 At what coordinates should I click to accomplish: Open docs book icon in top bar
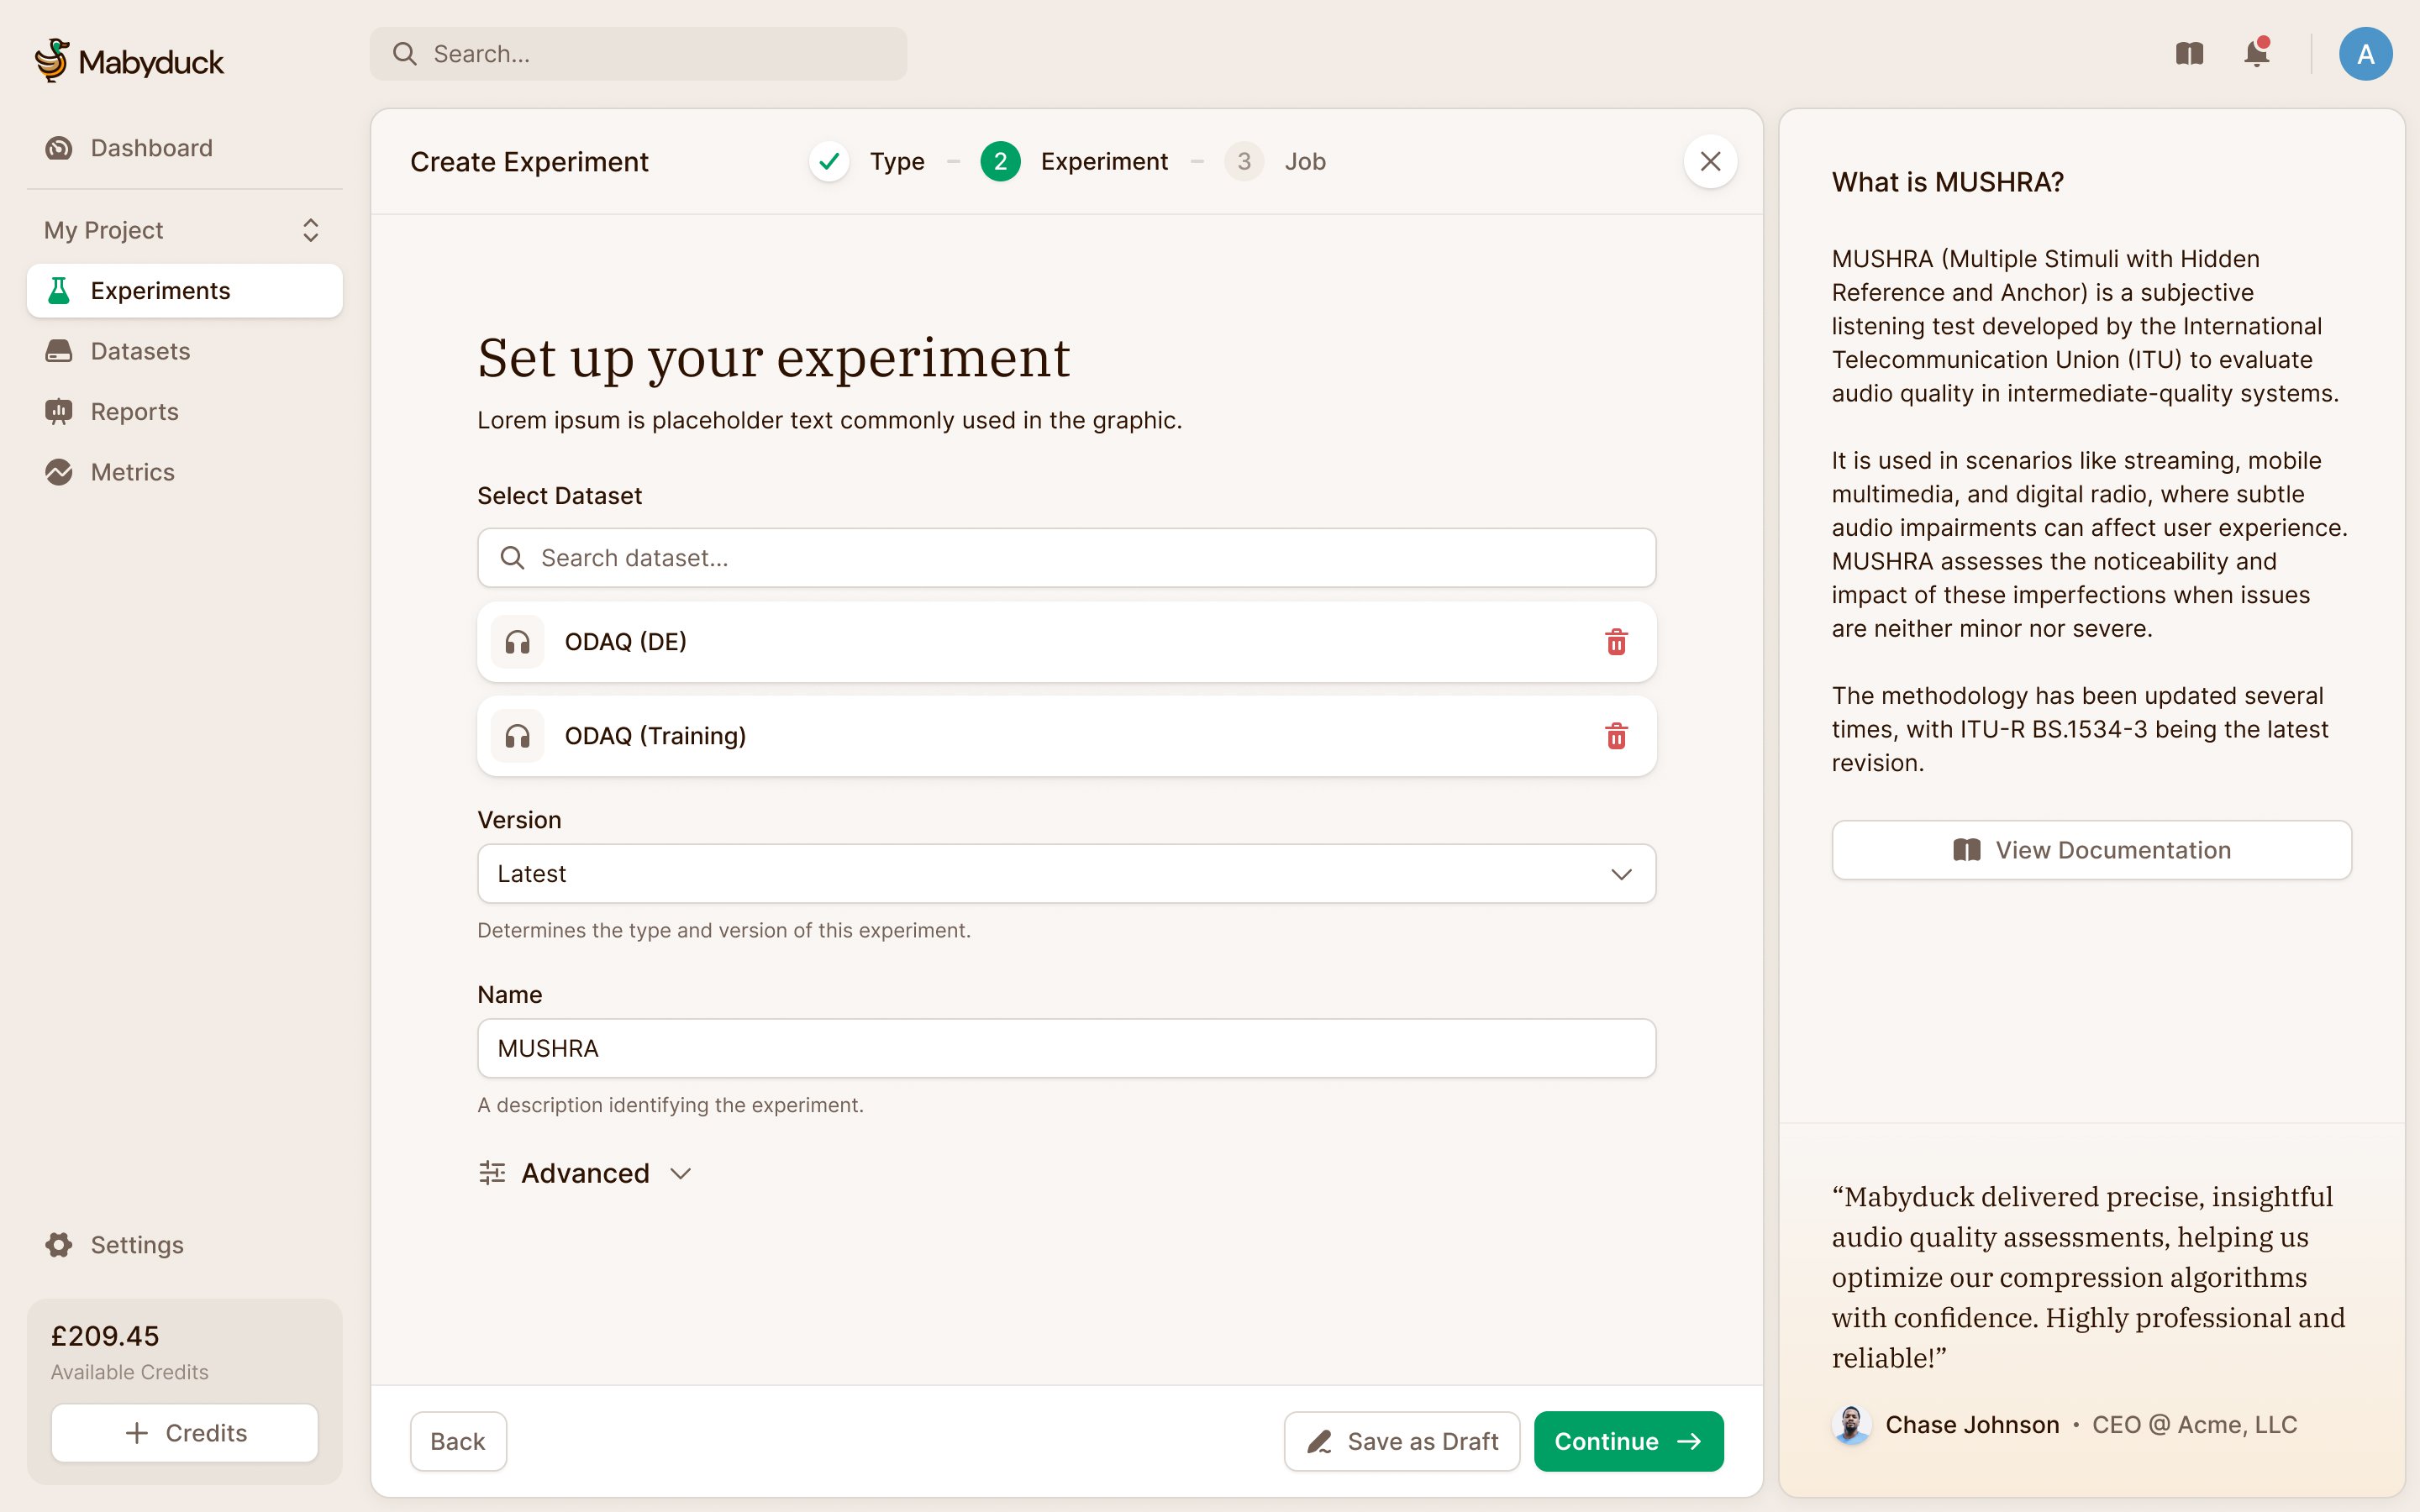[2189, 53]
